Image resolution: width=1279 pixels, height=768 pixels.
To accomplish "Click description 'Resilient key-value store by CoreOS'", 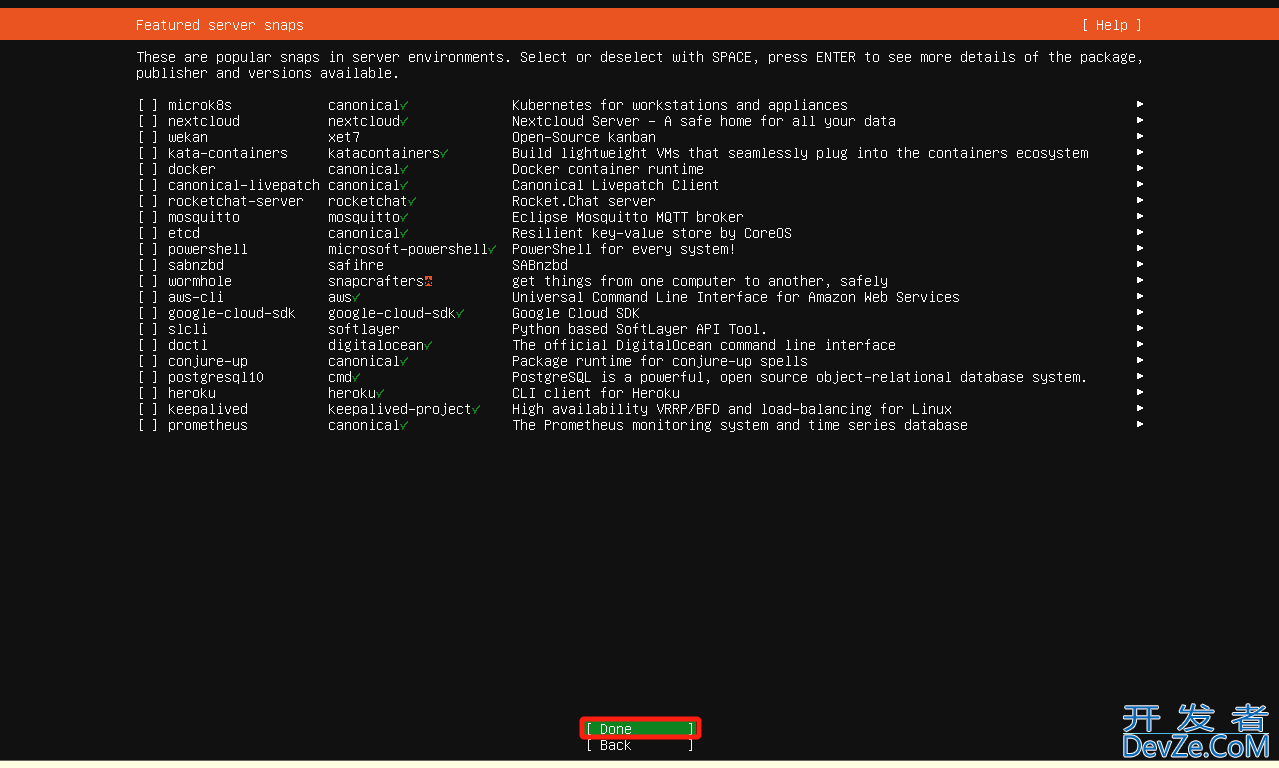I will 652,233.
